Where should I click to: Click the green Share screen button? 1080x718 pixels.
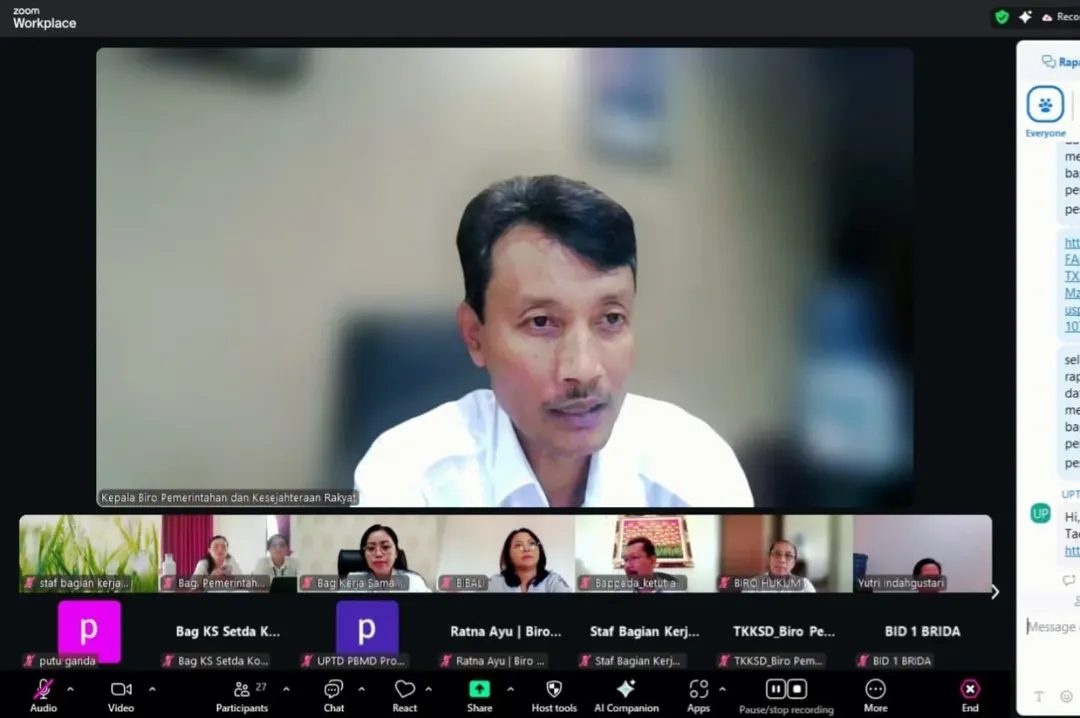[479, 689]
